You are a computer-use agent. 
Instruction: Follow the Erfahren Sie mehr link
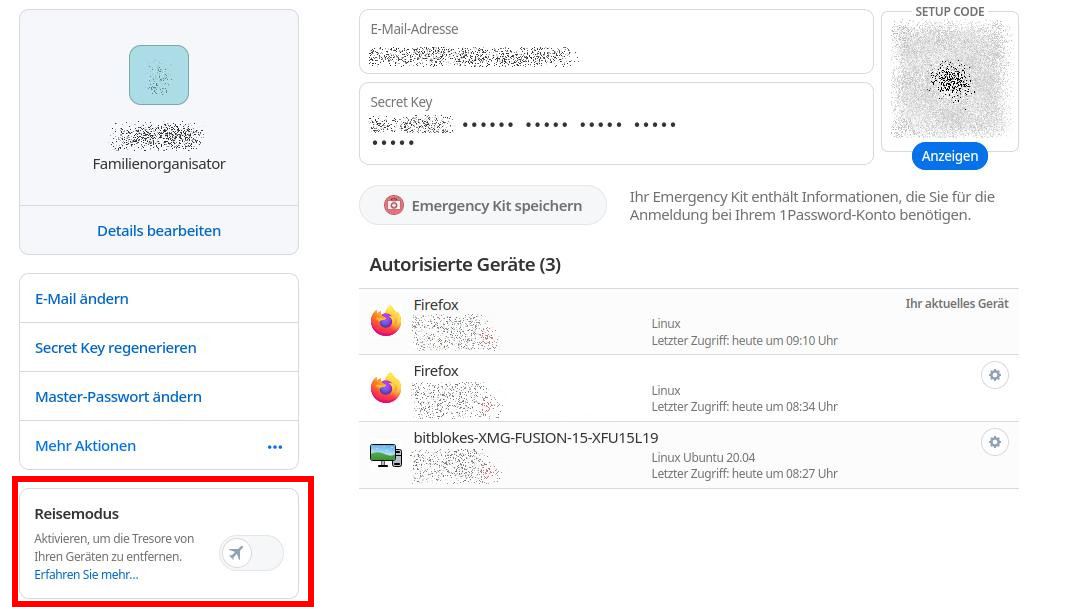coord(86,574)
